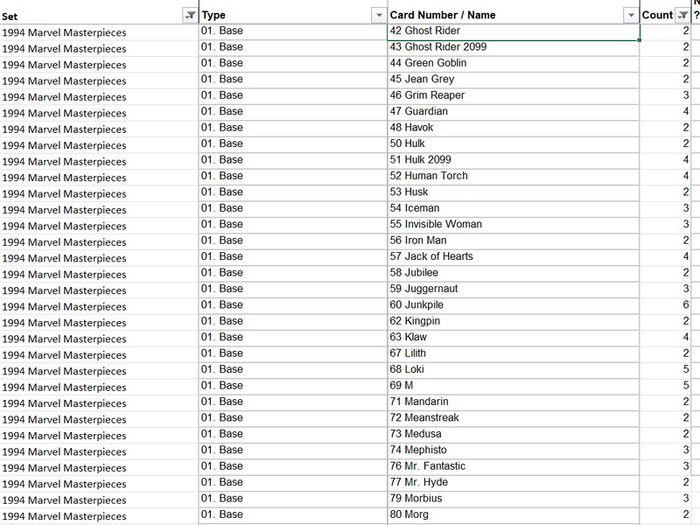This screenshot has width=700, height=525.
Task: Select cell '60 Junkpile'
Action: tap(513, 305)
